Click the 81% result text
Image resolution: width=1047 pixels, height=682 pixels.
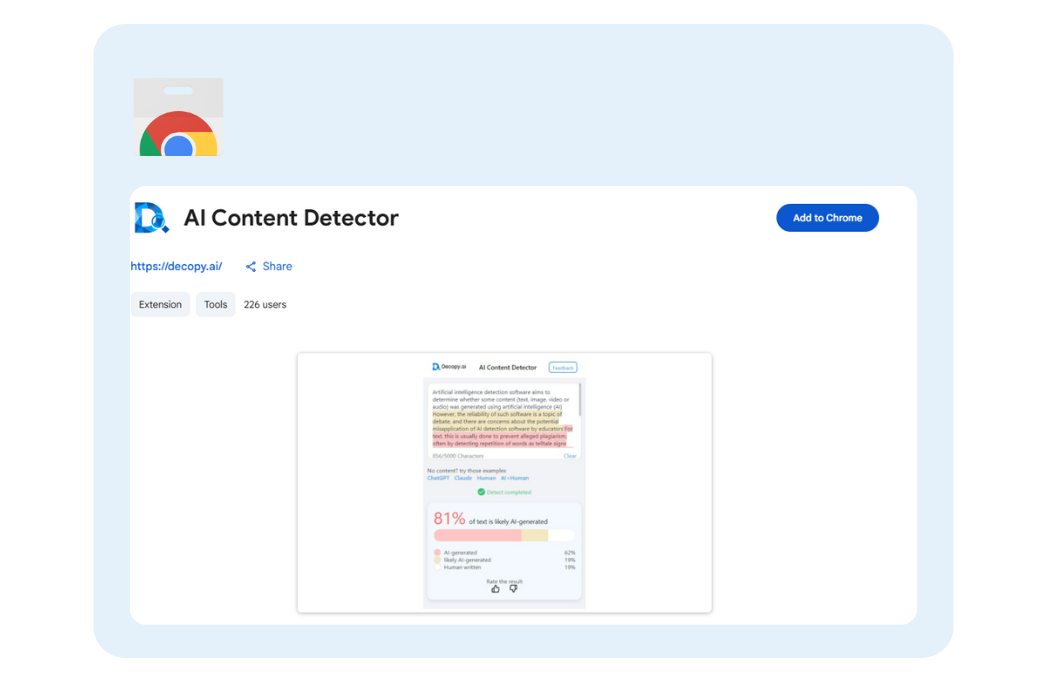click(449, 518)
